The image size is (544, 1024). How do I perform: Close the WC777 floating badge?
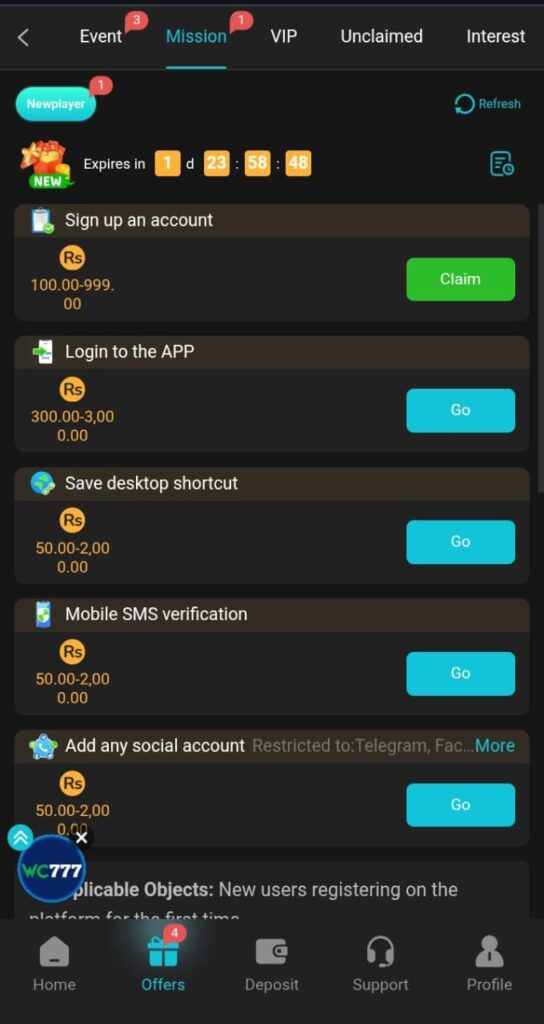point(81,838)
